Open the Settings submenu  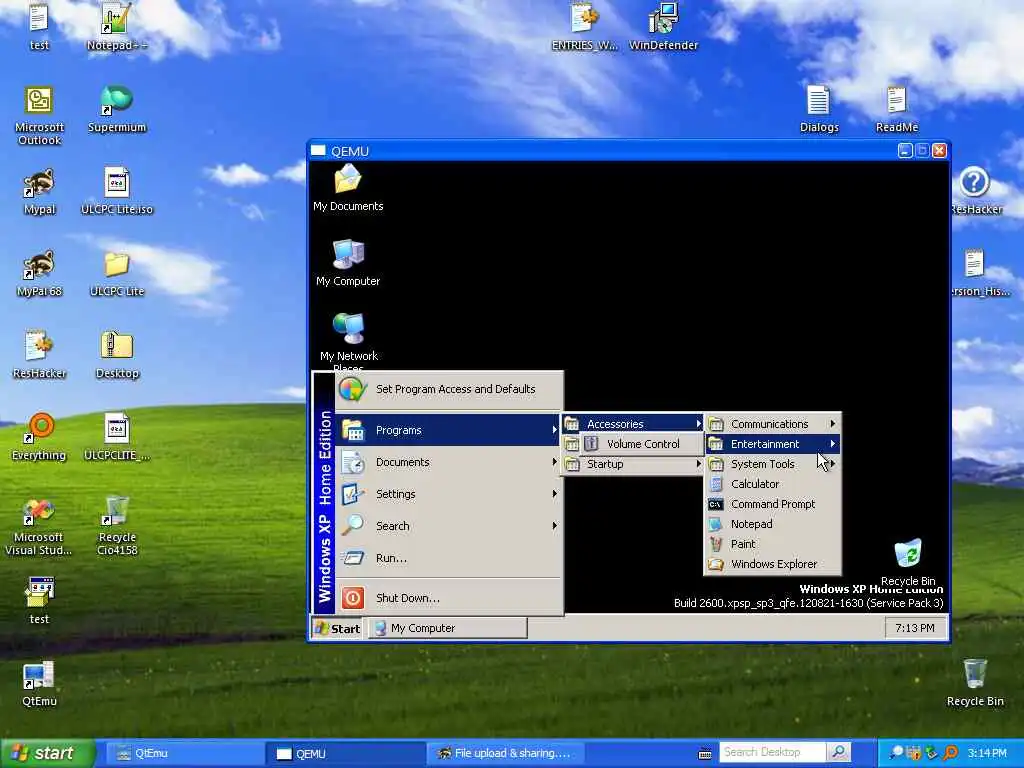(x=449, y=494)
